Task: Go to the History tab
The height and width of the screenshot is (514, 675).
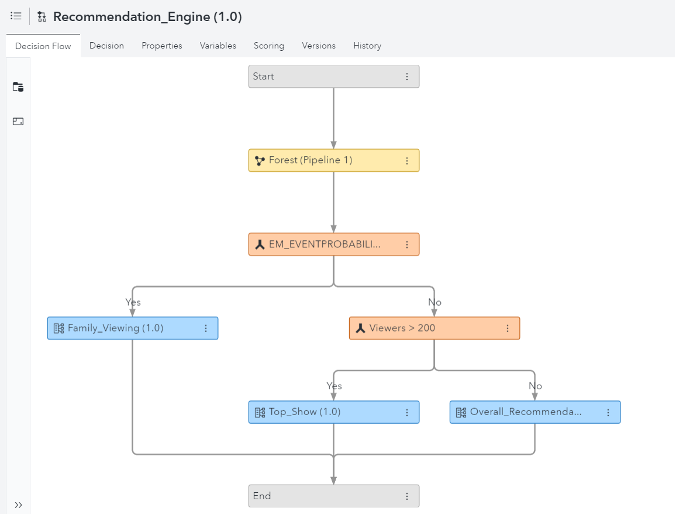Action: click(367, 46)
